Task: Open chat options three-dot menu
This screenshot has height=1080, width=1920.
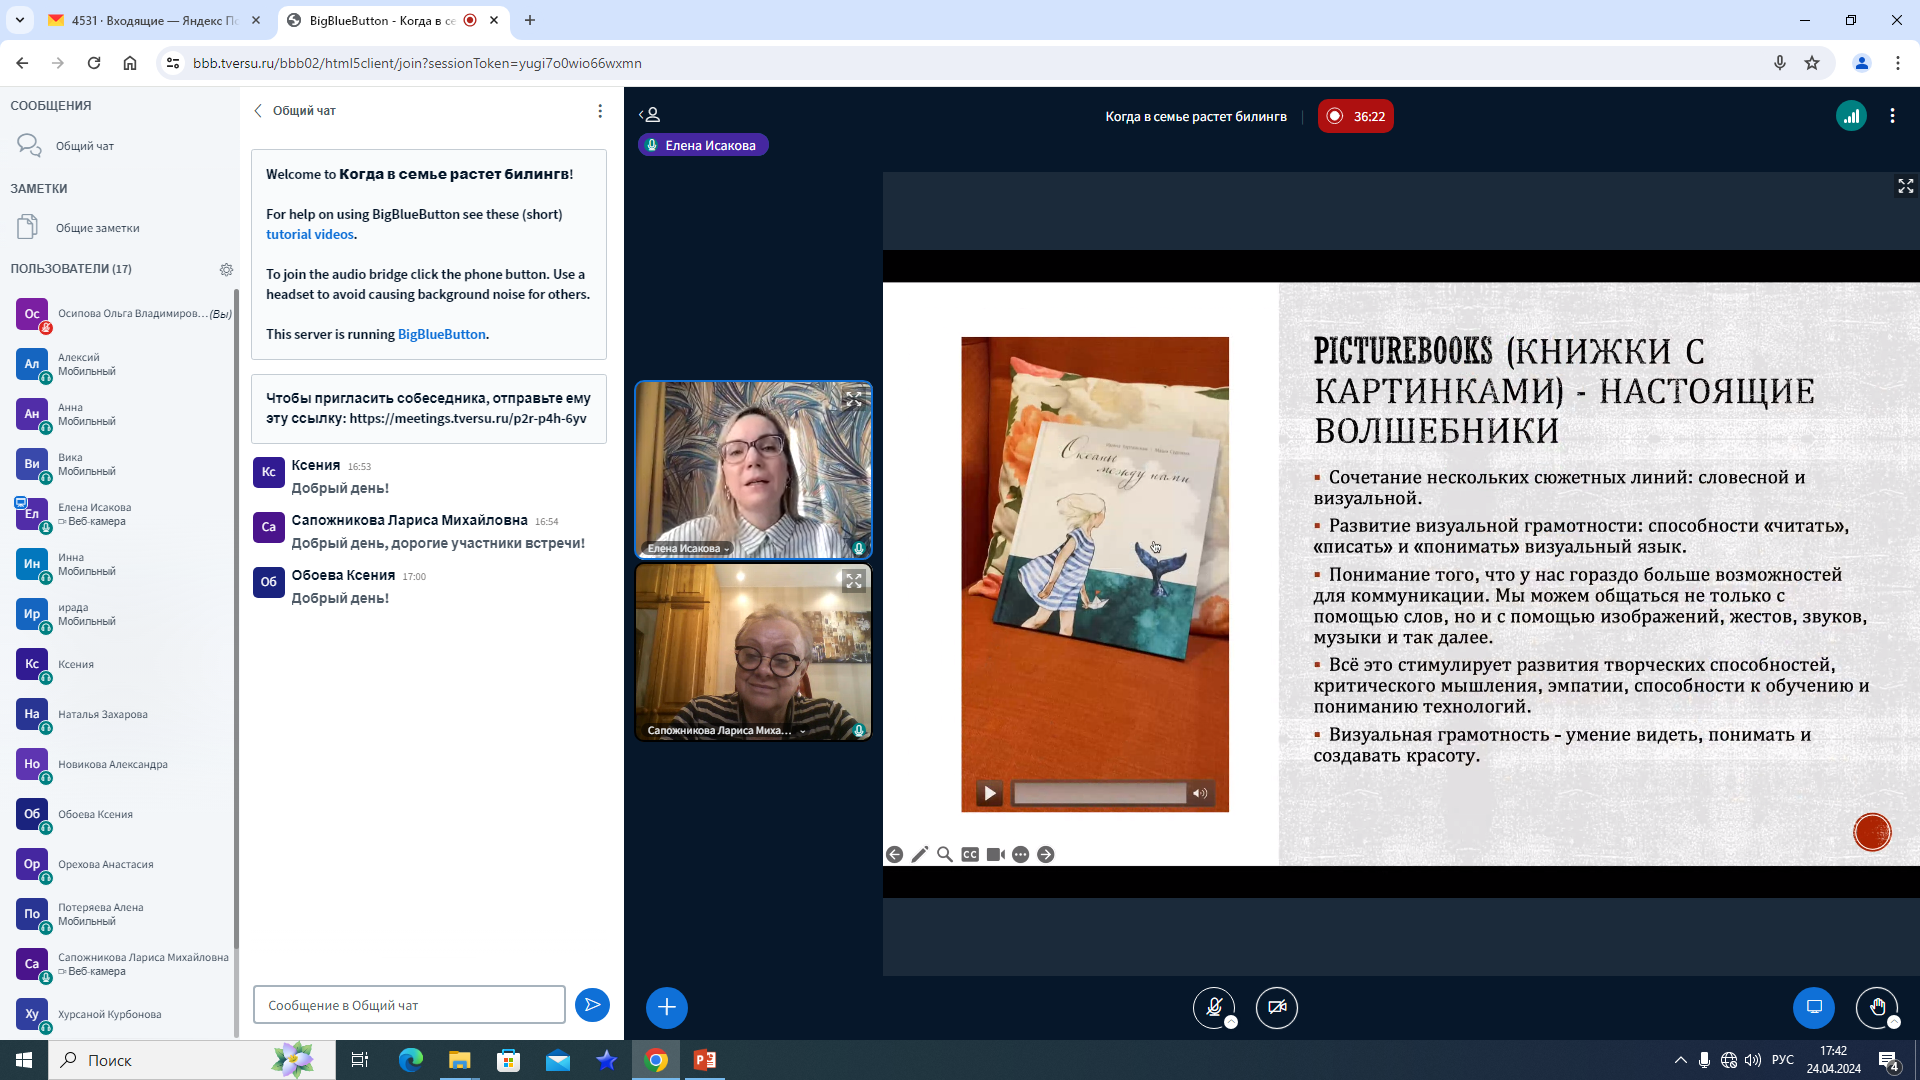Action: (600, 111)
